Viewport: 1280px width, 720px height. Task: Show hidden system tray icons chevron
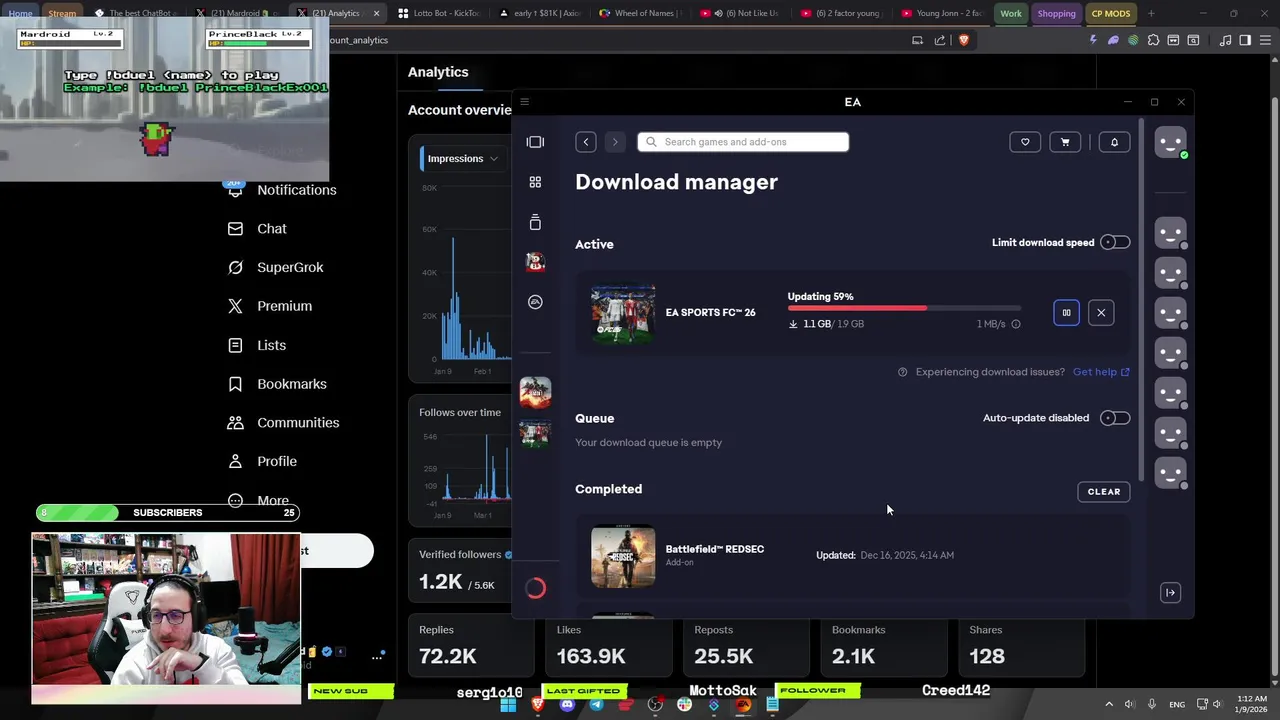1108,705
